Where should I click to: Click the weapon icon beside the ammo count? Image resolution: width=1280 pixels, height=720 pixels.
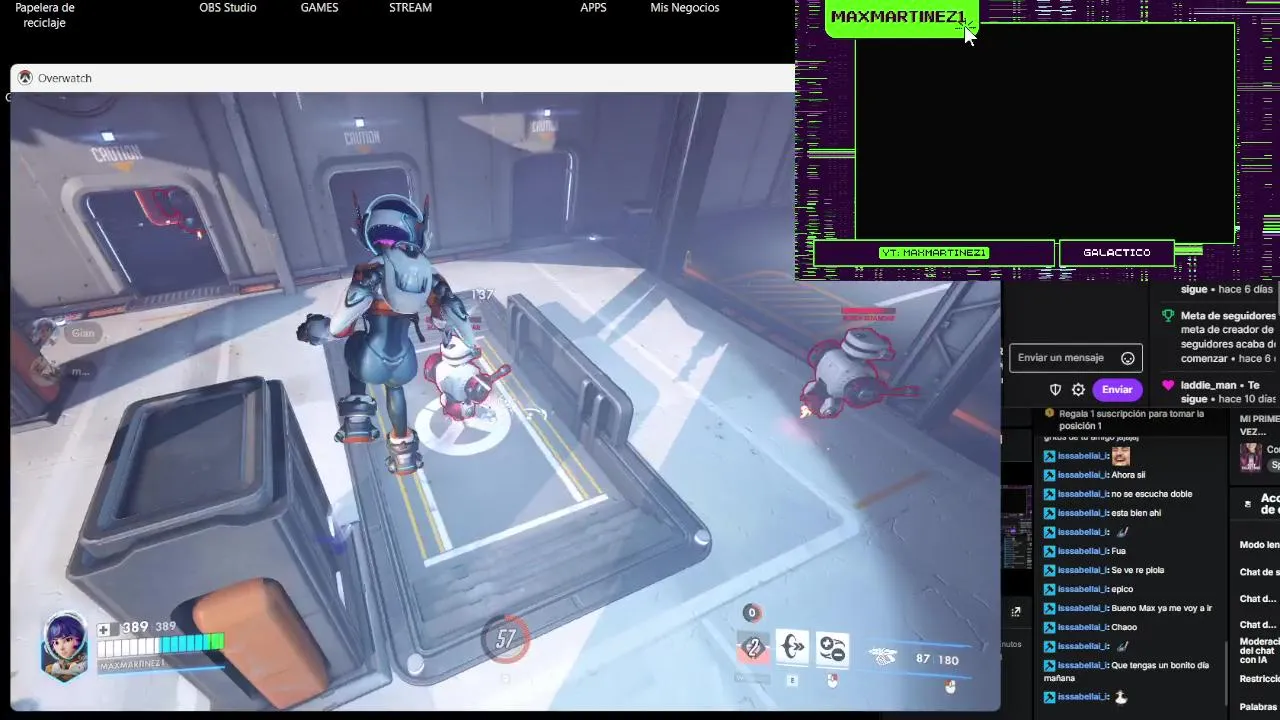[883, 657]
